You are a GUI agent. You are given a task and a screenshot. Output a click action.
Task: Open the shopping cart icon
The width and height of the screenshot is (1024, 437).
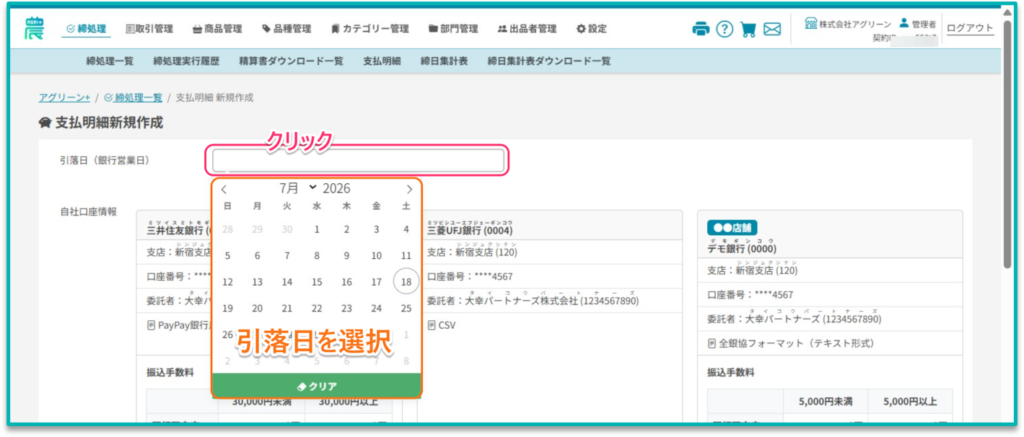748,29
